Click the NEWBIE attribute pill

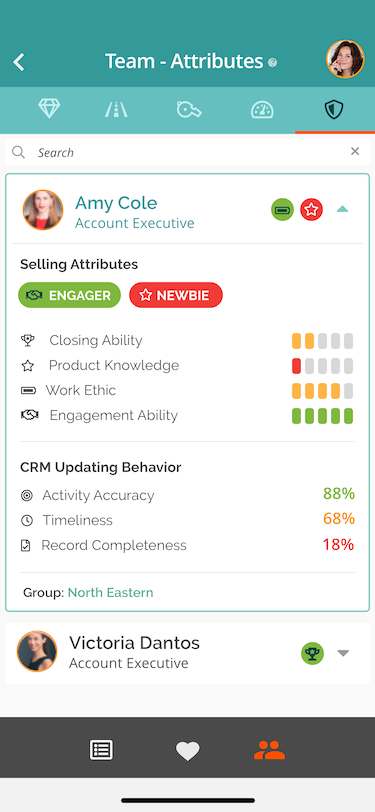(176, 295)
